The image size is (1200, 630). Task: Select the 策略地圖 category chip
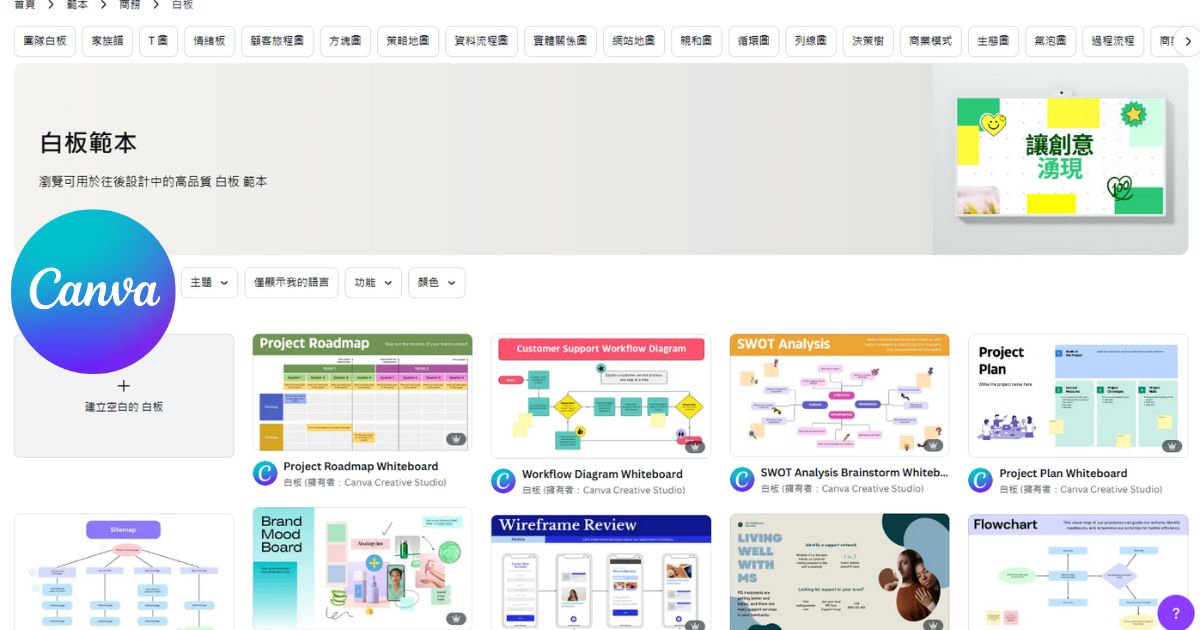(408, 42)
